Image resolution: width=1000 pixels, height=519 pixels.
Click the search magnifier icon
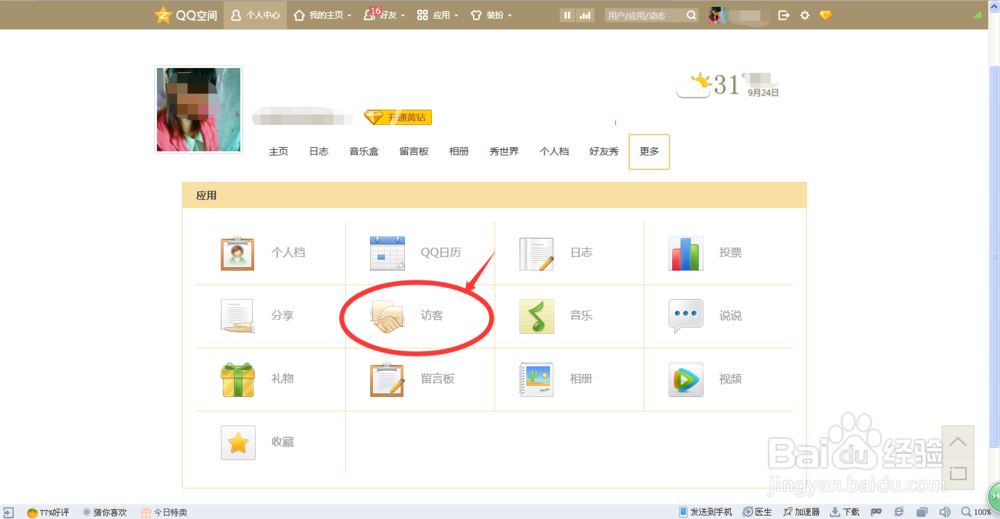[691, 15]
